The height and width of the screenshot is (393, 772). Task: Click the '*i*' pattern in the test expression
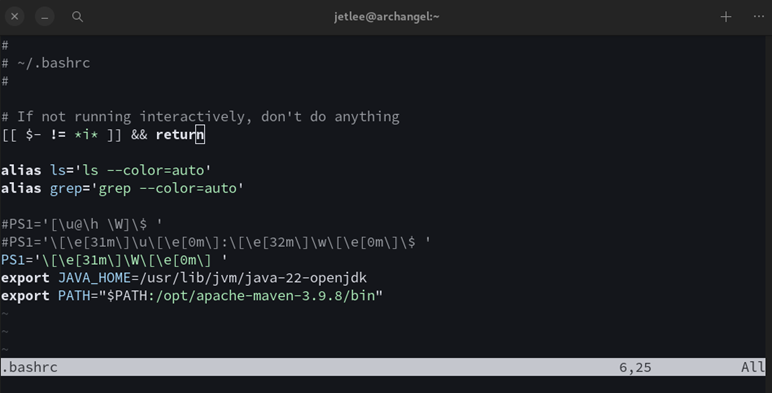point(86,134)
